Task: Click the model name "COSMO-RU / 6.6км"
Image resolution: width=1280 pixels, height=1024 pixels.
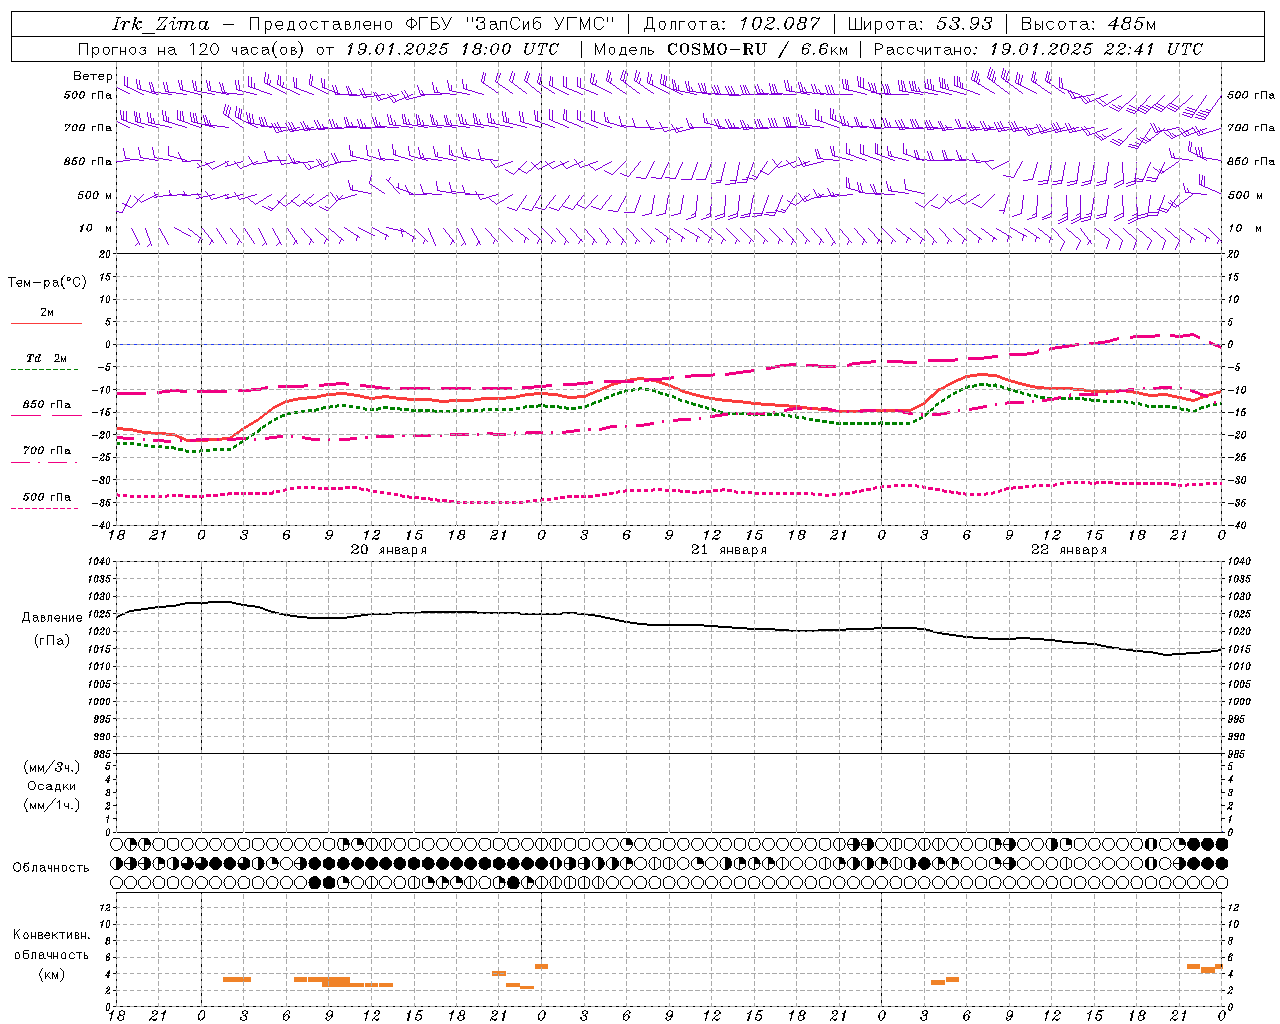Action: click(757, 49)
